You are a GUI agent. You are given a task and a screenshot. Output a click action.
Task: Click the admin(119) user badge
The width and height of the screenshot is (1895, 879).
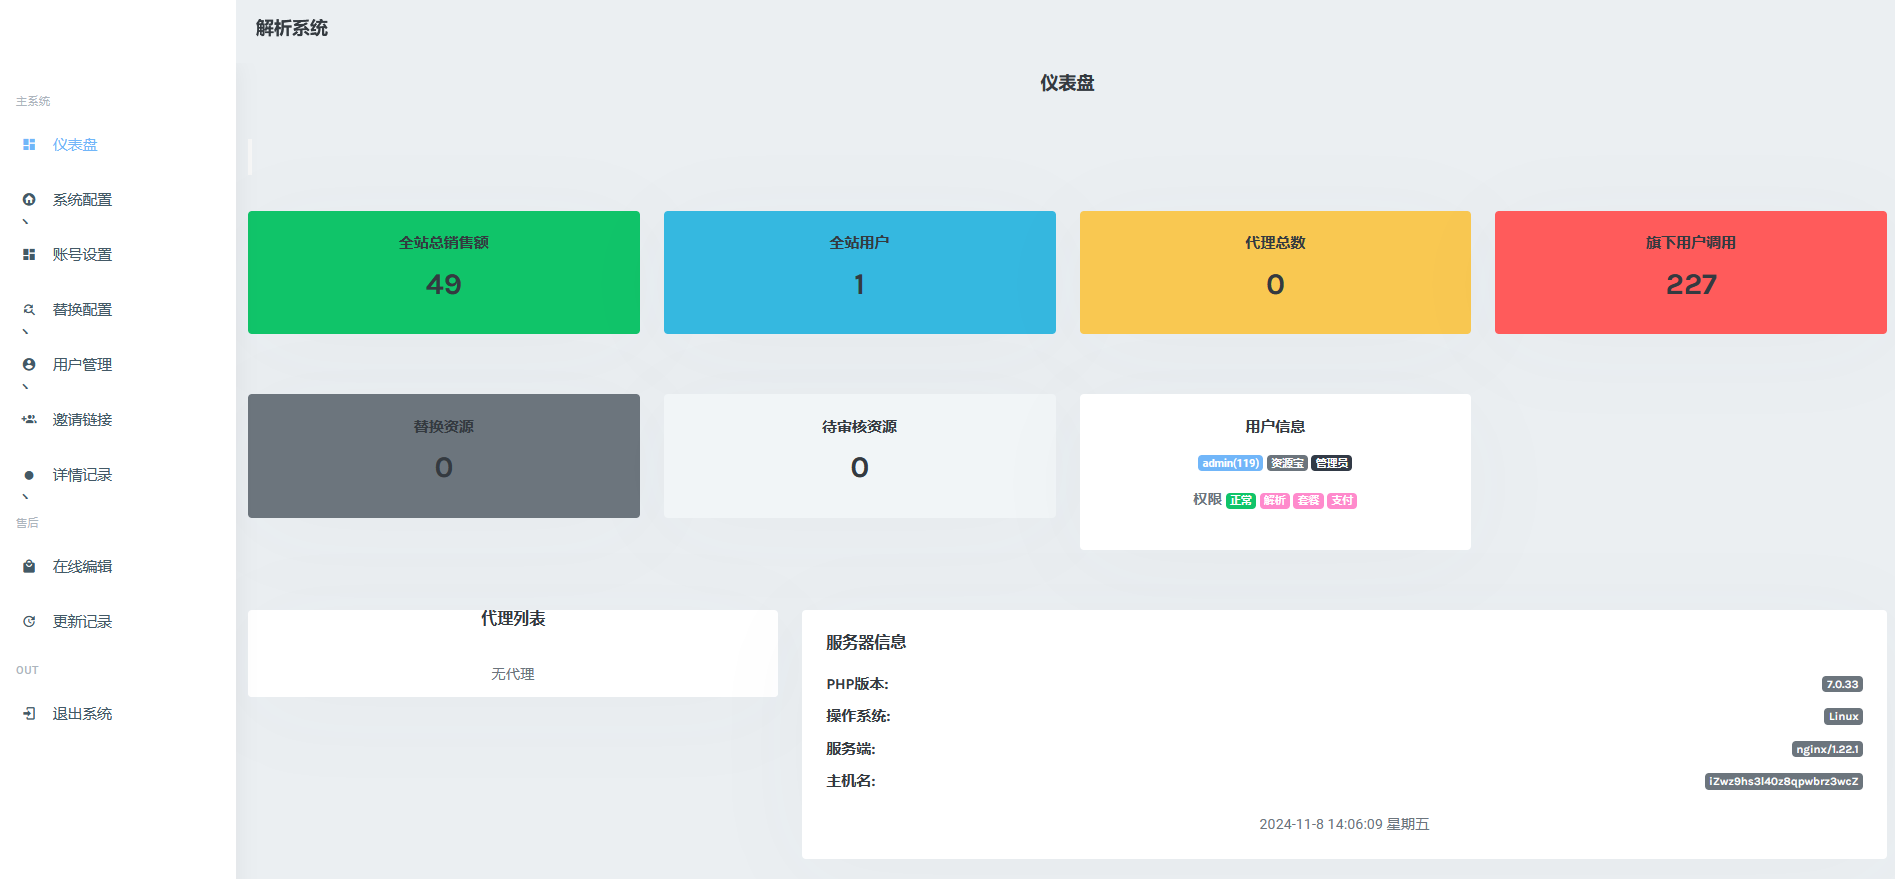(x=1231, y=463)
